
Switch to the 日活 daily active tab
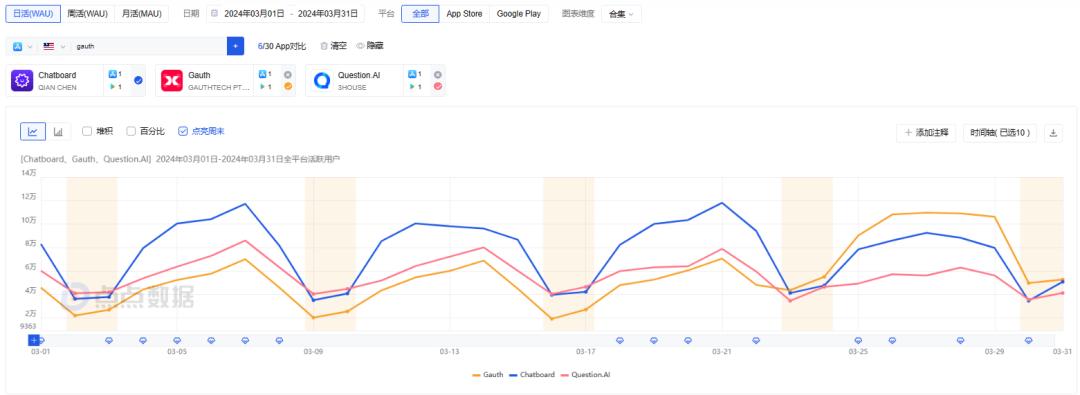(x=33, y=14)
